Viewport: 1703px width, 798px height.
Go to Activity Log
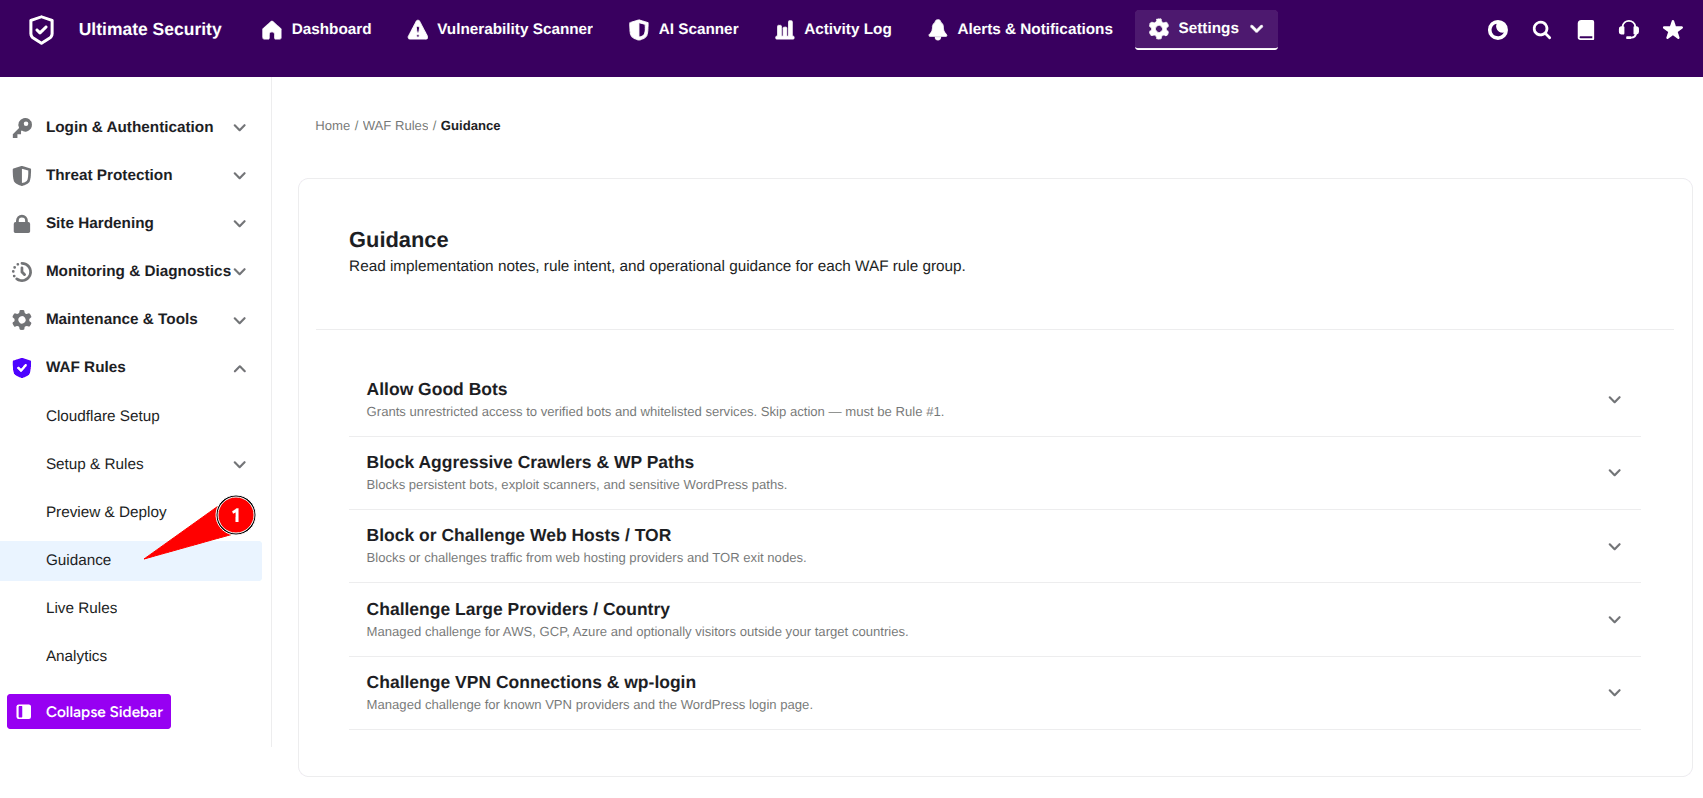(x=833, y=29)
